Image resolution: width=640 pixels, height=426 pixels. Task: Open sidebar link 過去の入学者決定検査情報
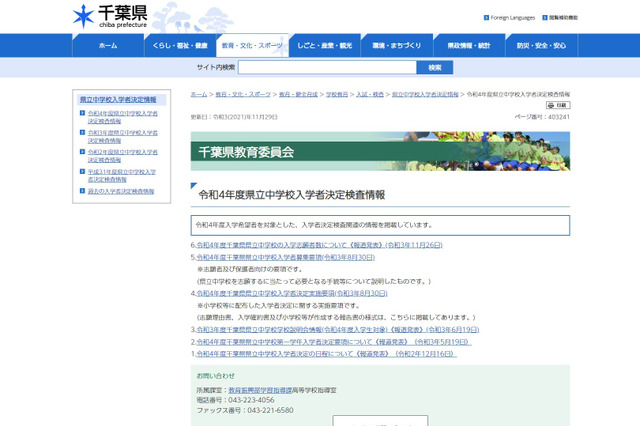click(x=121, y=191)
